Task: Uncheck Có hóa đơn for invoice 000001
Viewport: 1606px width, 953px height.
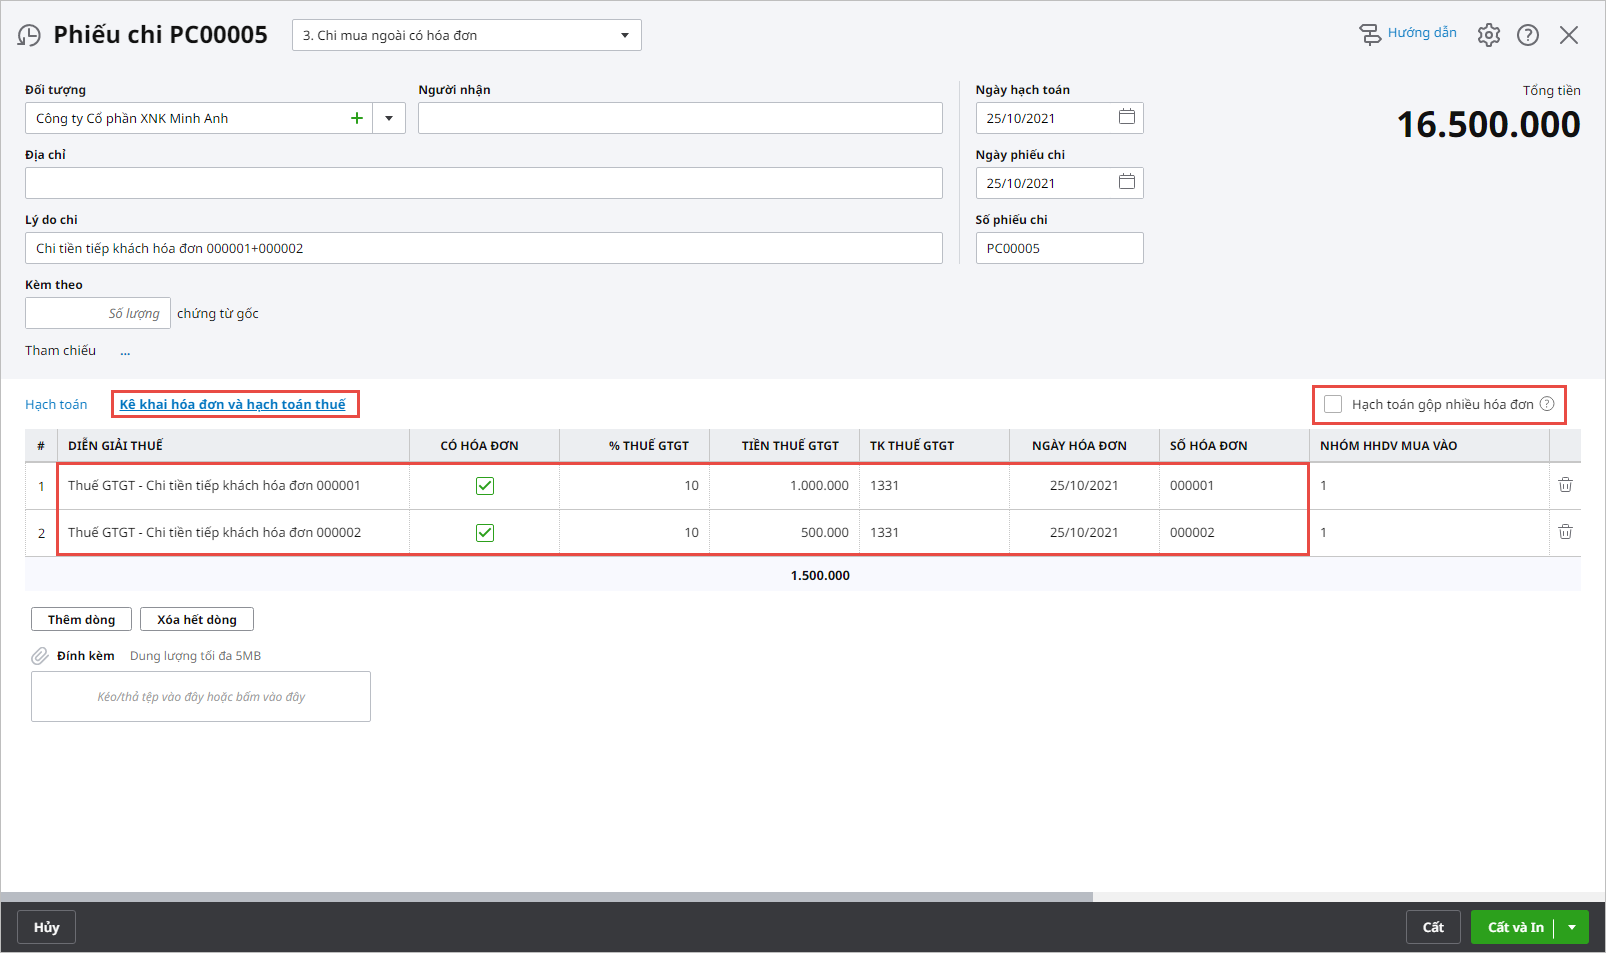Action: point(485,486)
